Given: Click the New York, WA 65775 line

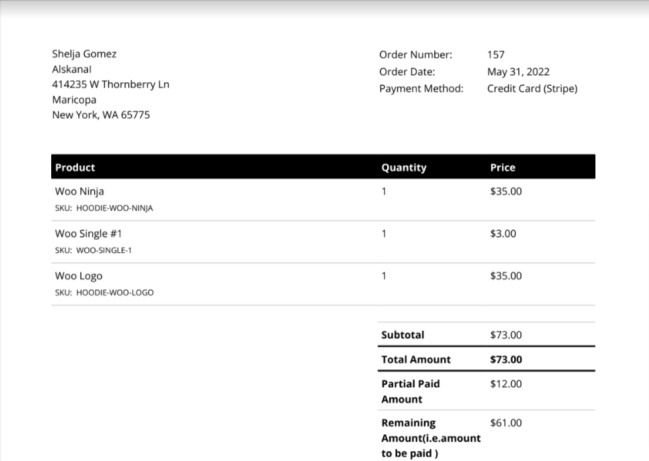Looking at the screenshot, I should 101,115.
